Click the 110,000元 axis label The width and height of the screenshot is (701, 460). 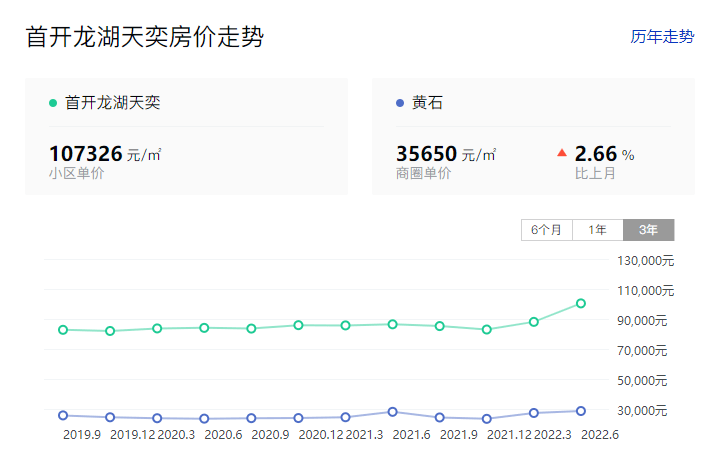pos(646,291)
